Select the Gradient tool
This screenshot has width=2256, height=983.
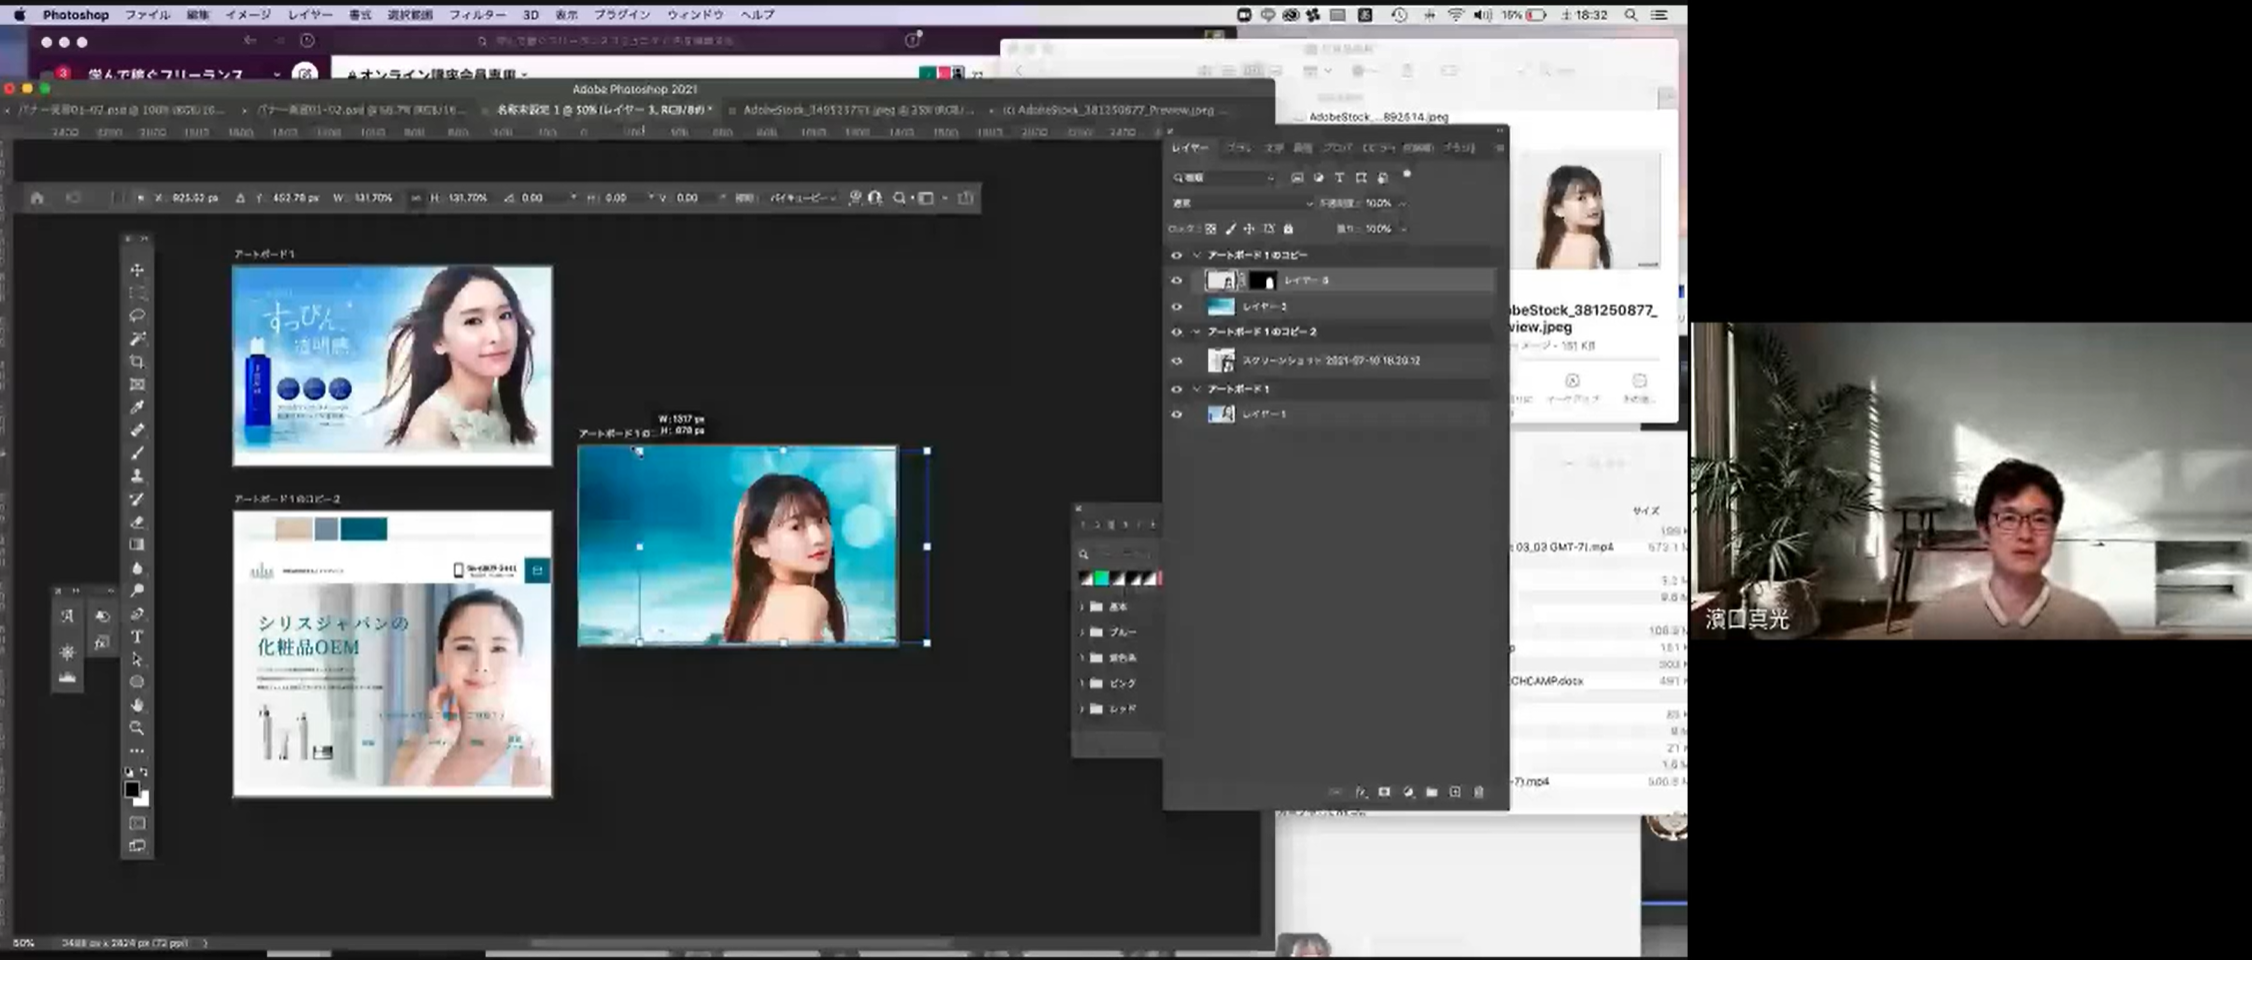[137, 545]
